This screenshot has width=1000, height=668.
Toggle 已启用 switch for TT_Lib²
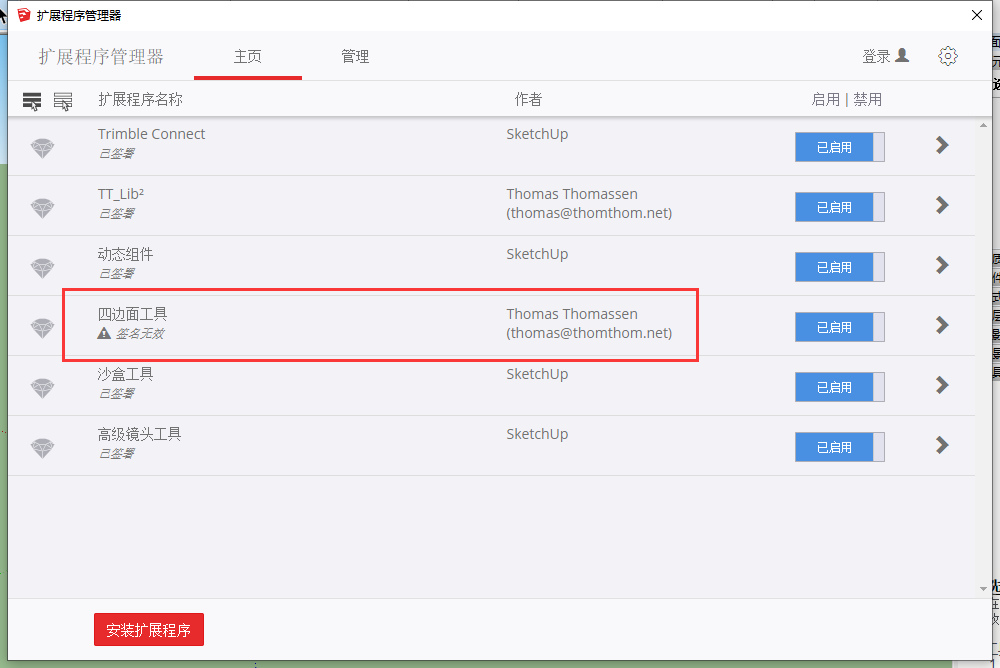[x=839, y=207]
